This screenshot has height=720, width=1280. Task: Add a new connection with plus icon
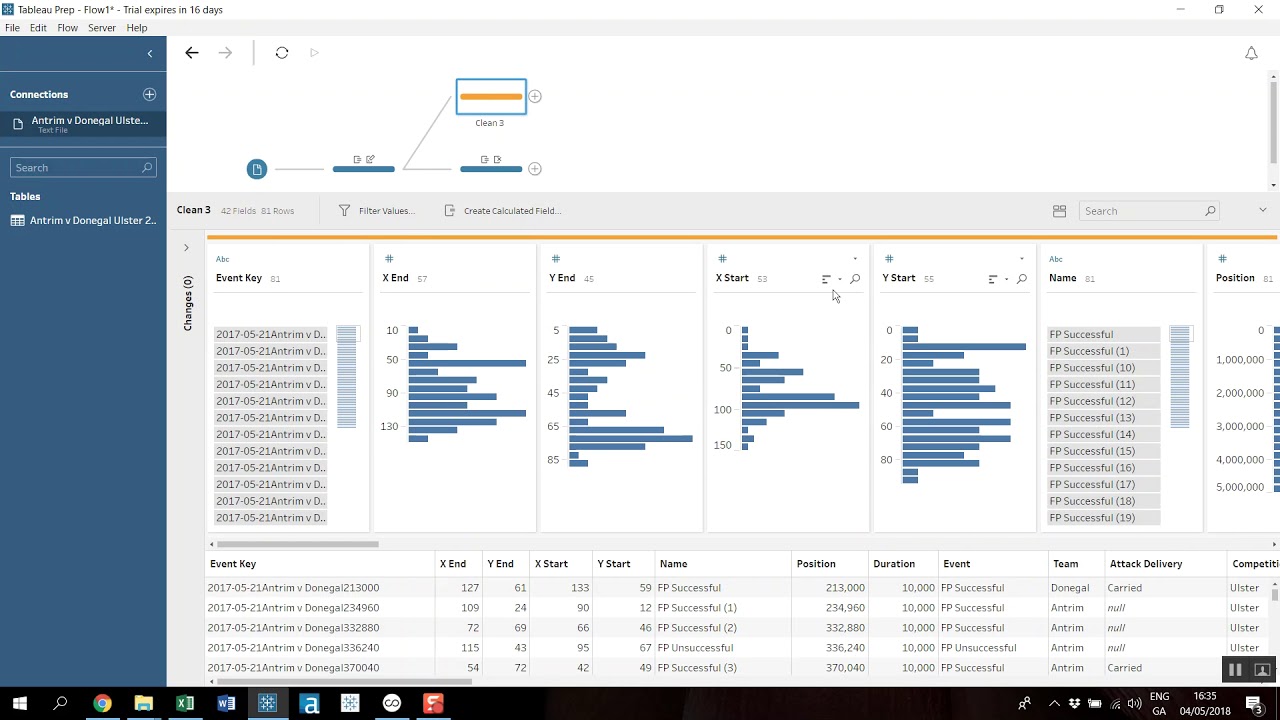149,94
